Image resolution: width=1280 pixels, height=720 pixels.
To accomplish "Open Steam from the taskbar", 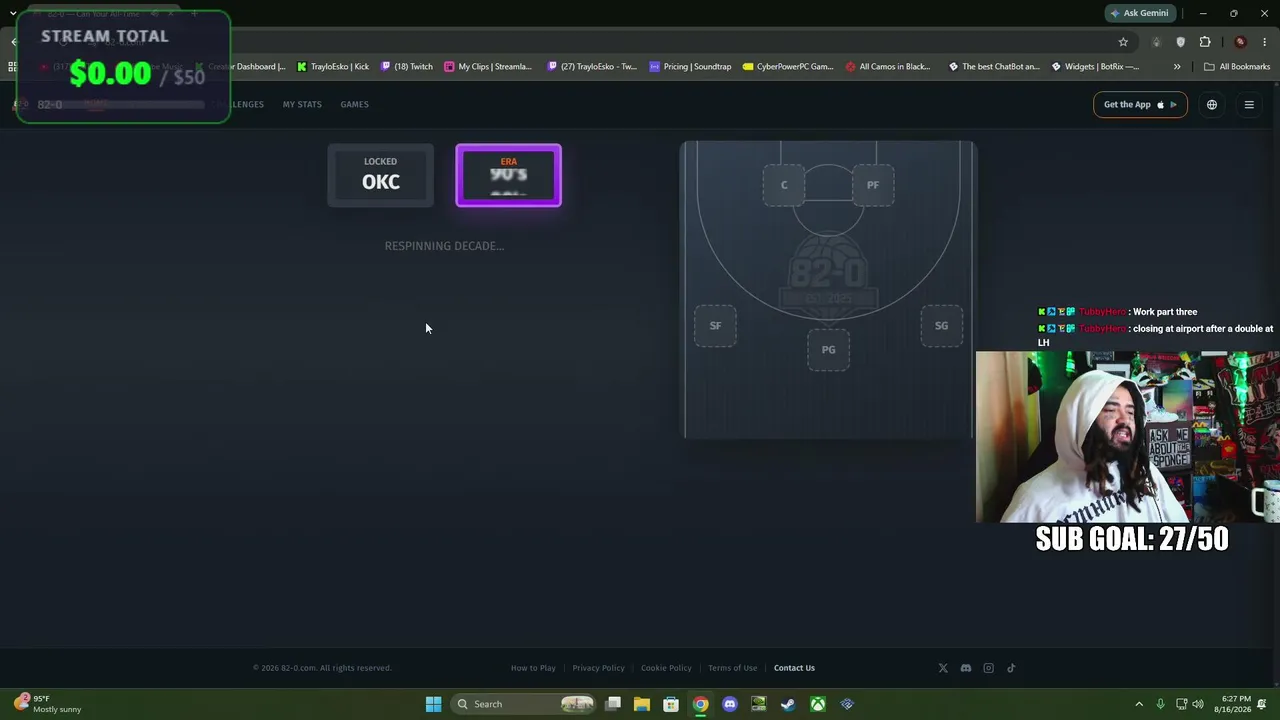I will point(788,704).
